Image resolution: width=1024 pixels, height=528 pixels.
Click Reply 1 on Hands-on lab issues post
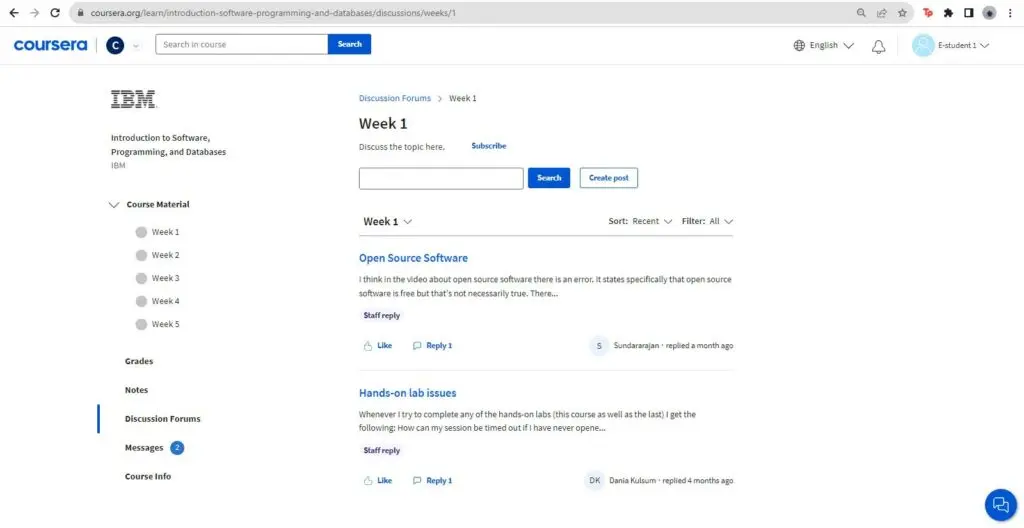[432, 480]
